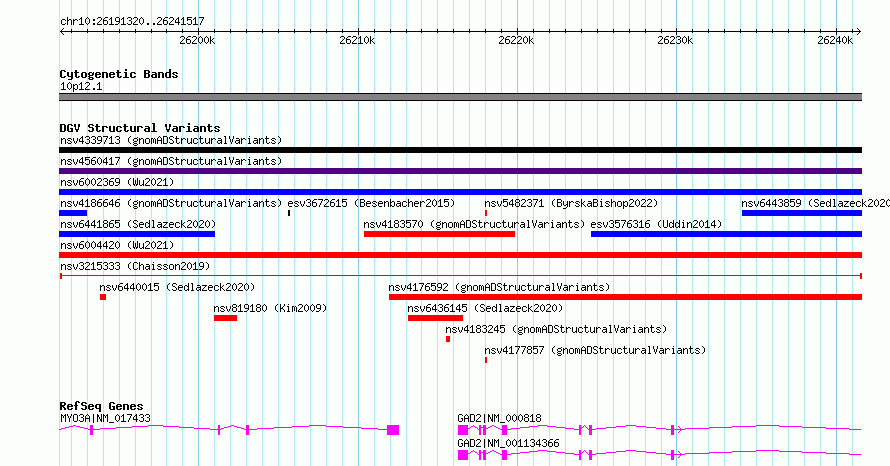The image size is (890, 466).
Task: Click the RefSeq Genes track title
Action: coord(101,406)
